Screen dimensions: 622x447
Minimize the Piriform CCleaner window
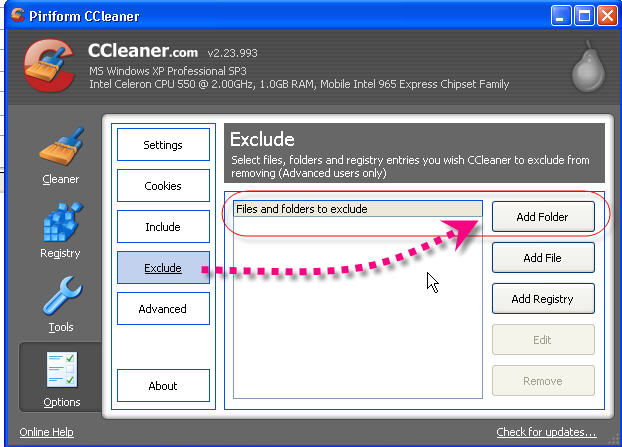click(x=561, y=16)
